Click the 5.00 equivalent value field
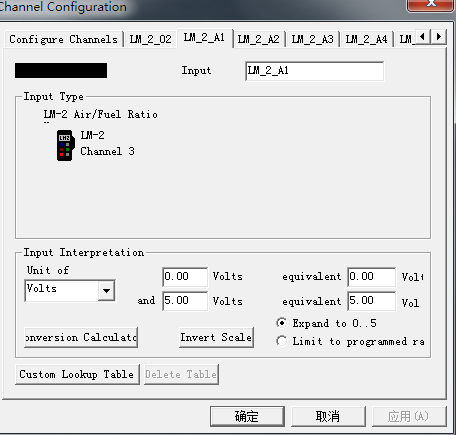The height and width of the screenshot is (435, 456). click(371, 301)
